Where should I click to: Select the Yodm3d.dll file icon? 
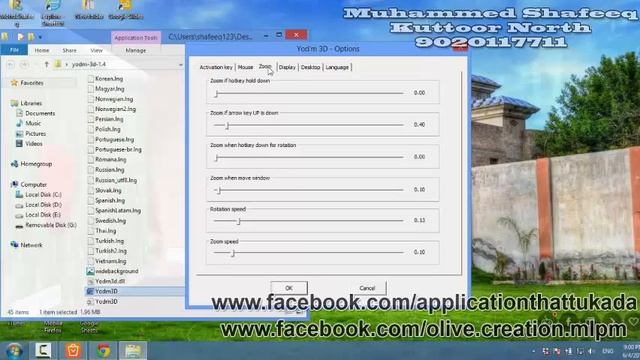click(x=90, y=282)
